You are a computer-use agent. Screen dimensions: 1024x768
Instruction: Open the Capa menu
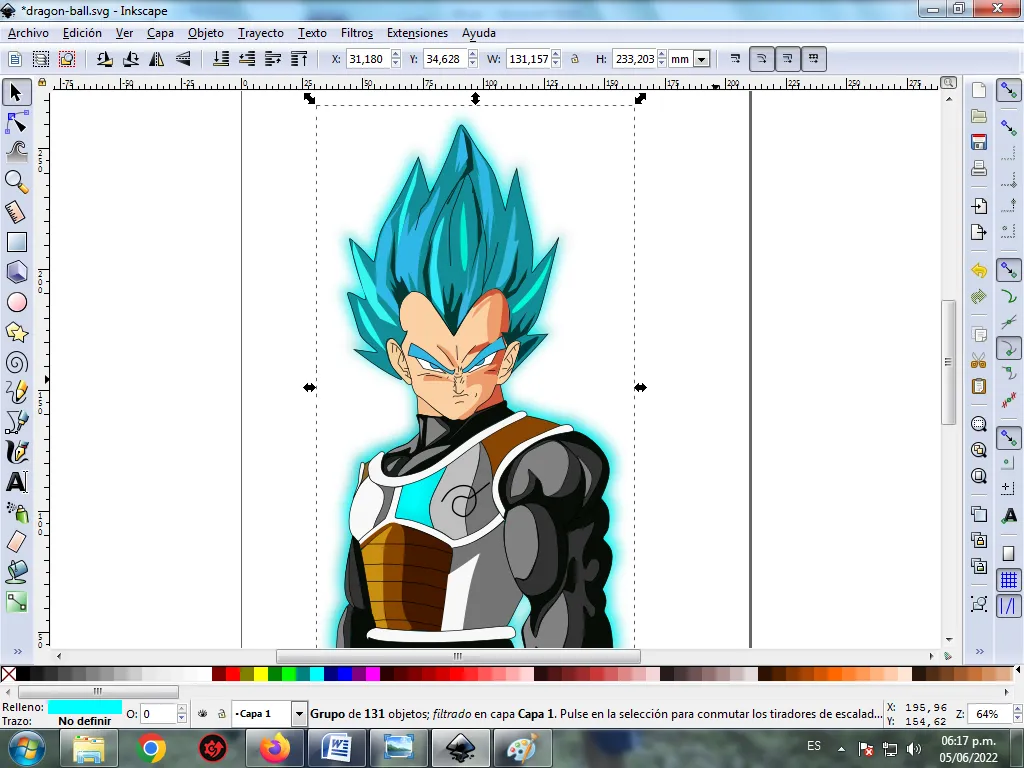pos(160,33)
